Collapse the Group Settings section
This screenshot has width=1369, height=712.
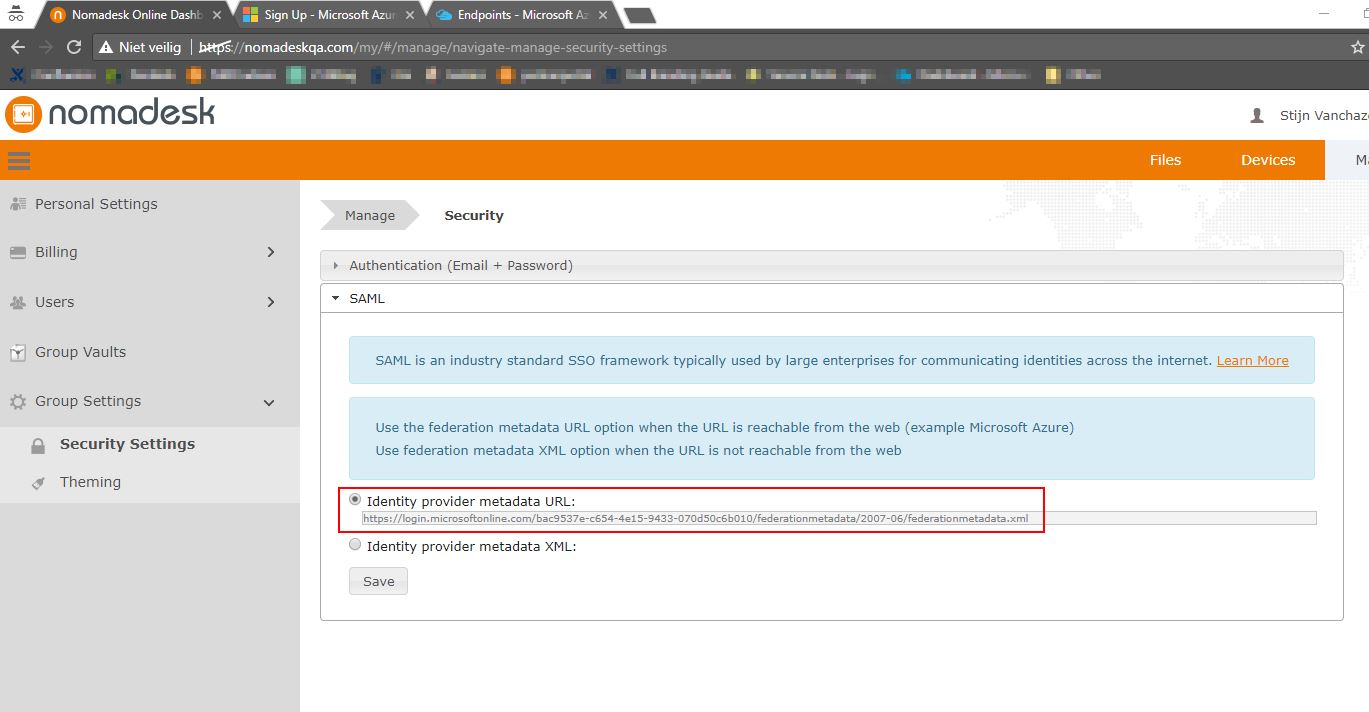[268, 402]
